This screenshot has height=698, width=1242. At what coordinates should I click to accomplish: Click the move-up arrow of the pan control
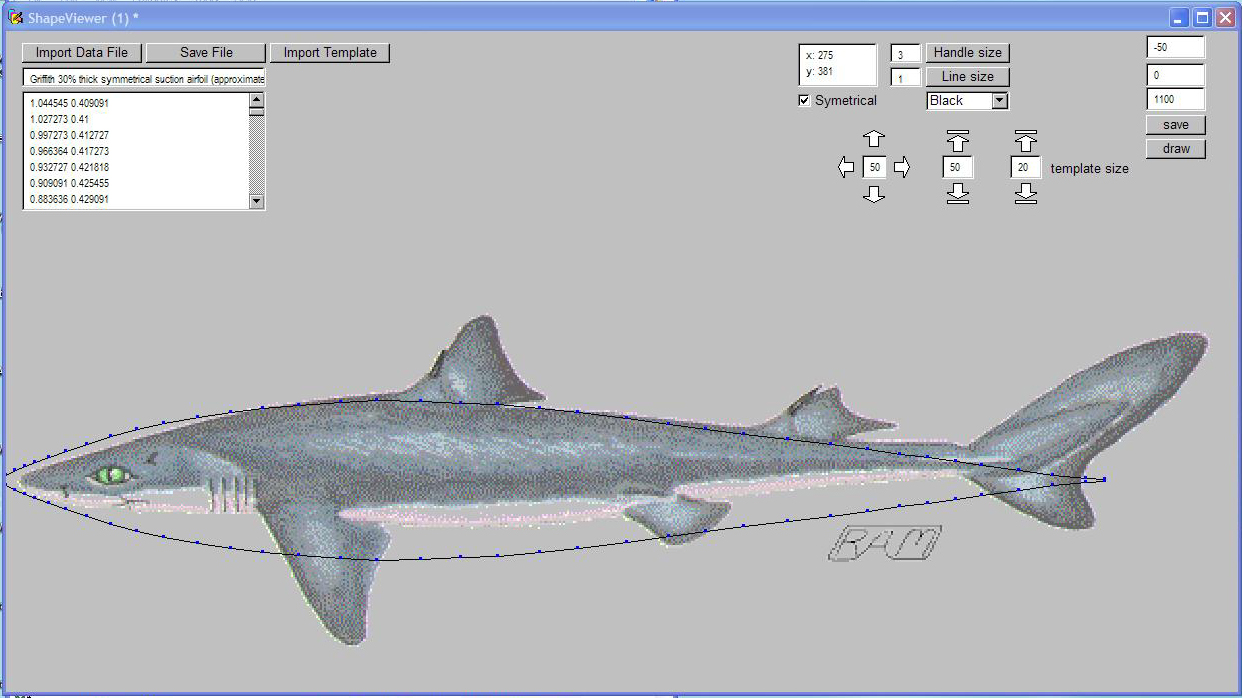coord(874,139)
